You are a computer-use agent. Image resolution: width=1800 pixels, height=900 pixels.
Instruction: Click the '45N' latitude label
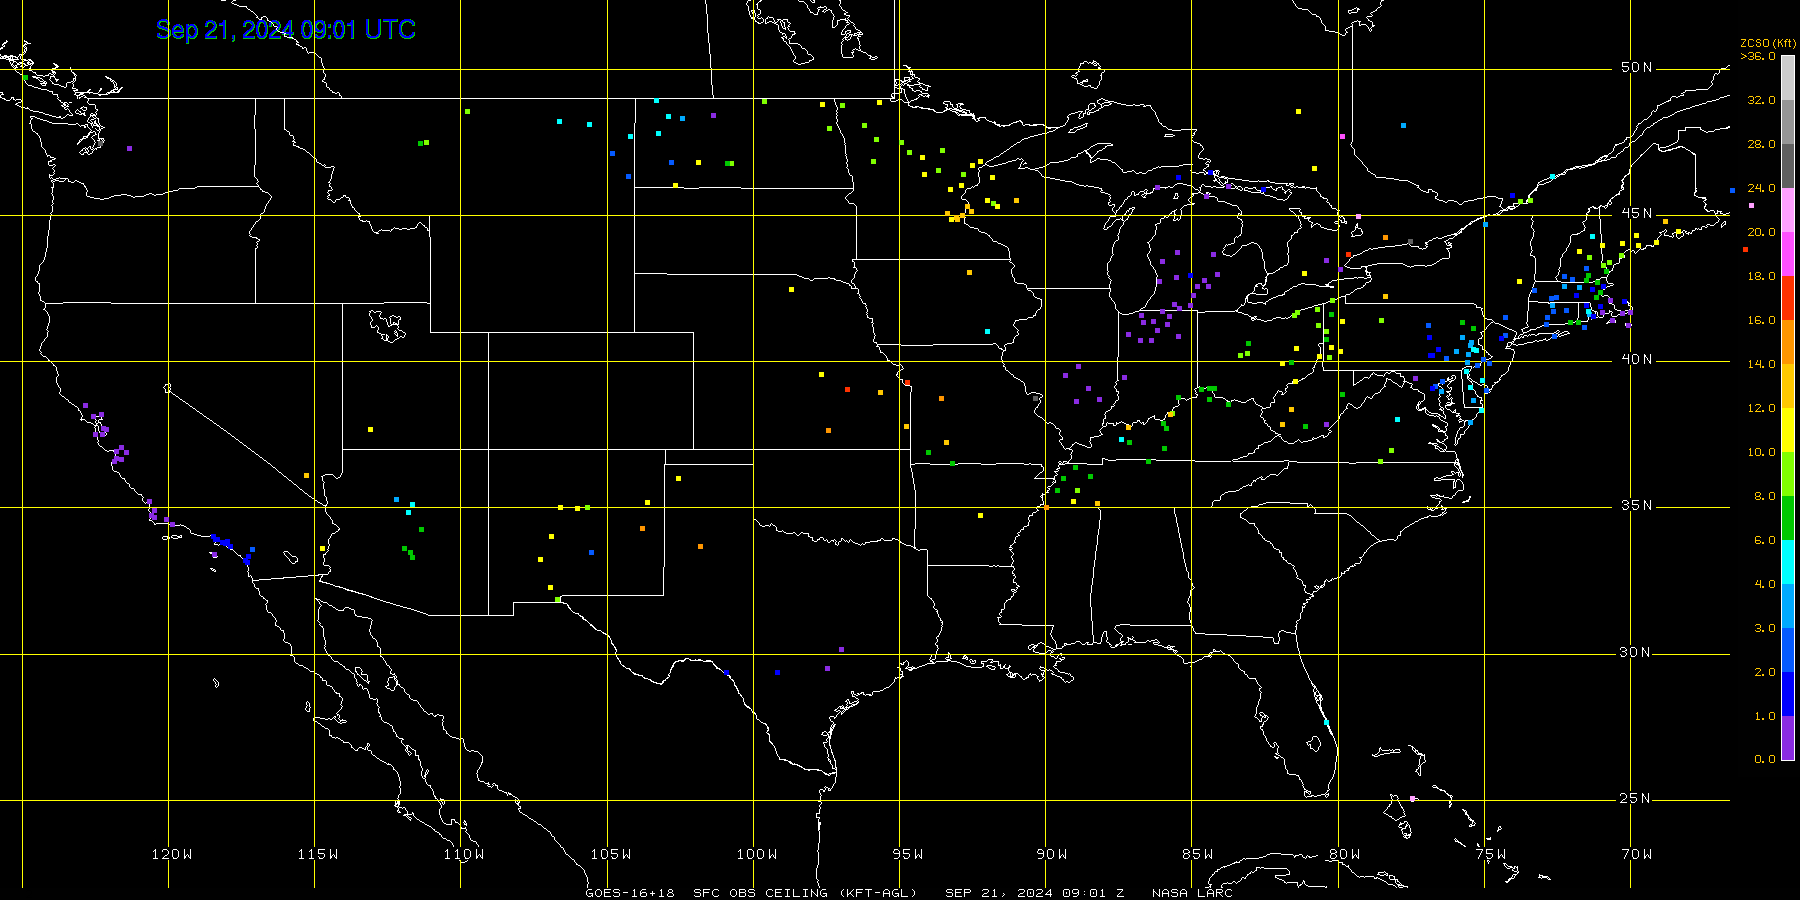click(x=1637, y=213)
